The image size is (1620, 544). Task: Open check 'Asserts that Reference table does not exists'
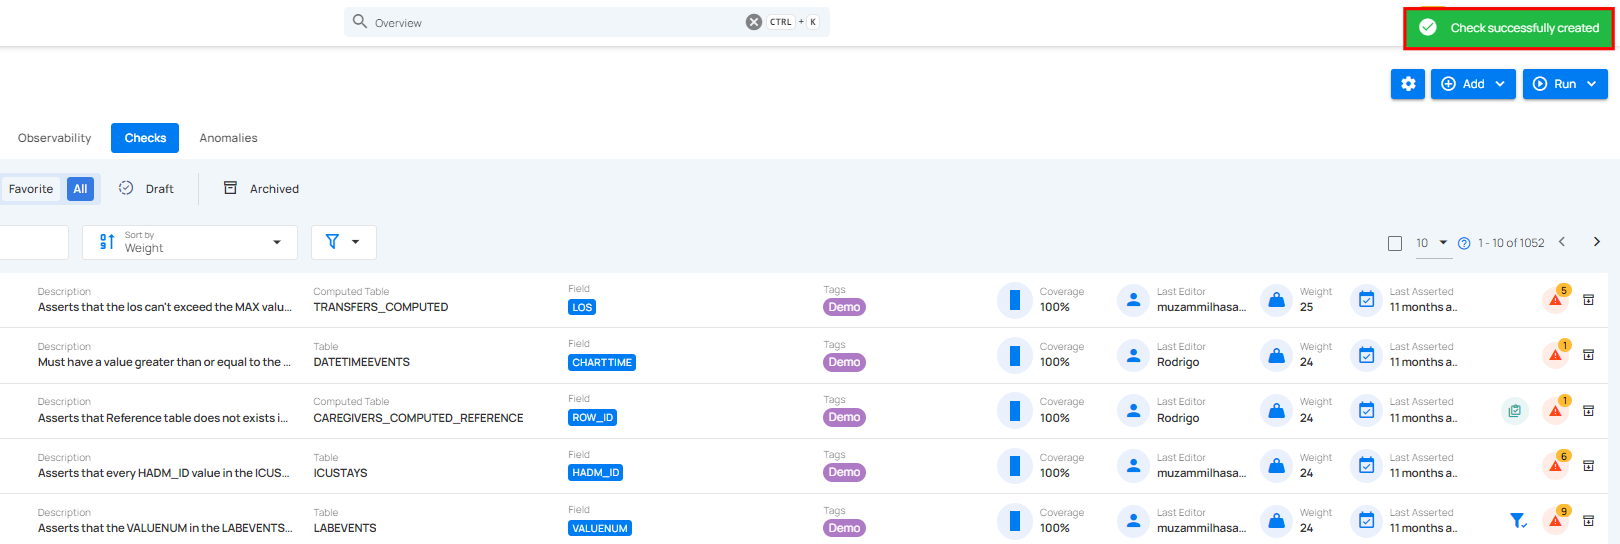(163, 418)
